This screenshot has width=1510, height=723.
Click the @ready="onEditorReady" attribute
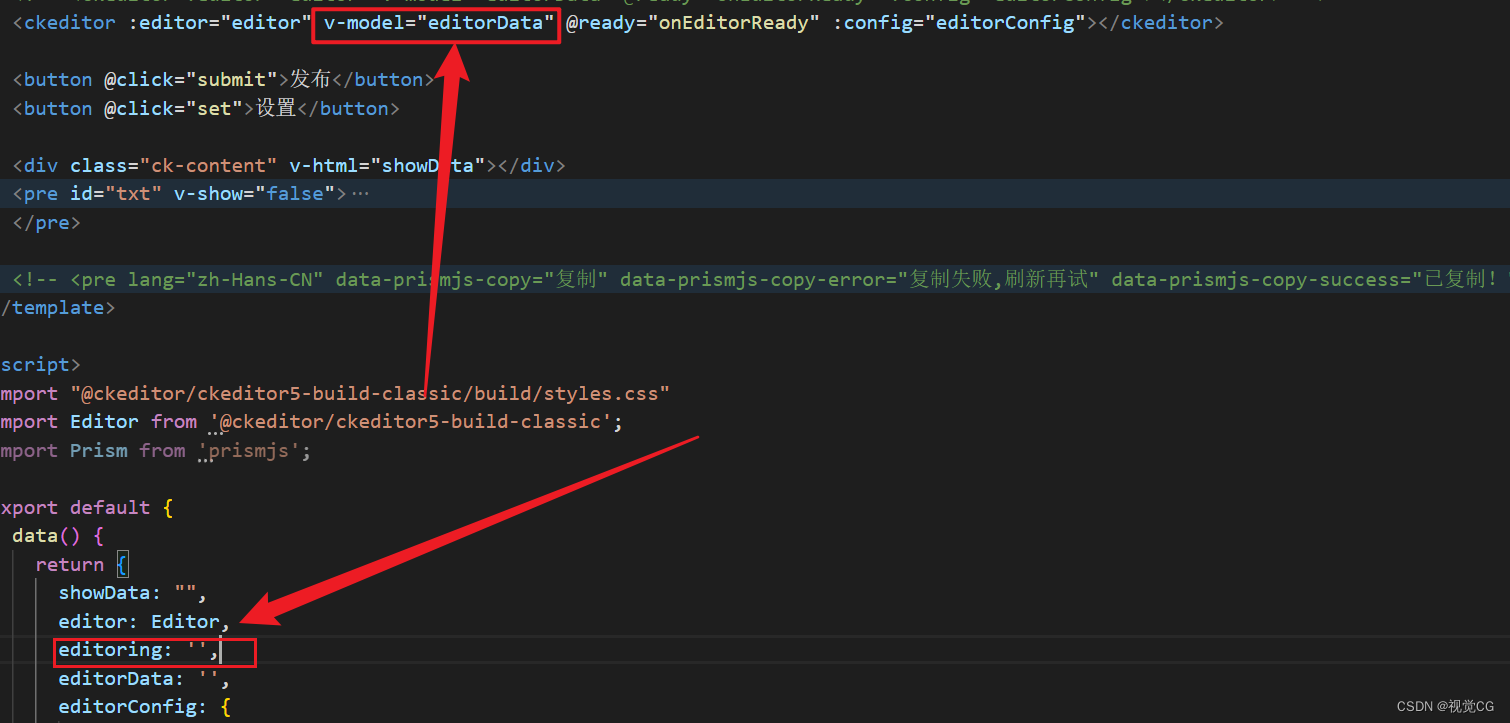pyautogui.click(x=692, y=23)
